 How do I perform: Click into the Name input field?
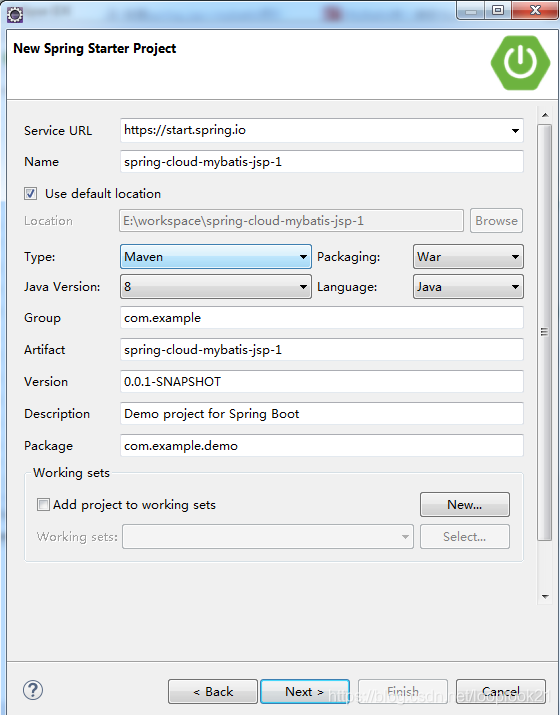[x=321, y=162]
